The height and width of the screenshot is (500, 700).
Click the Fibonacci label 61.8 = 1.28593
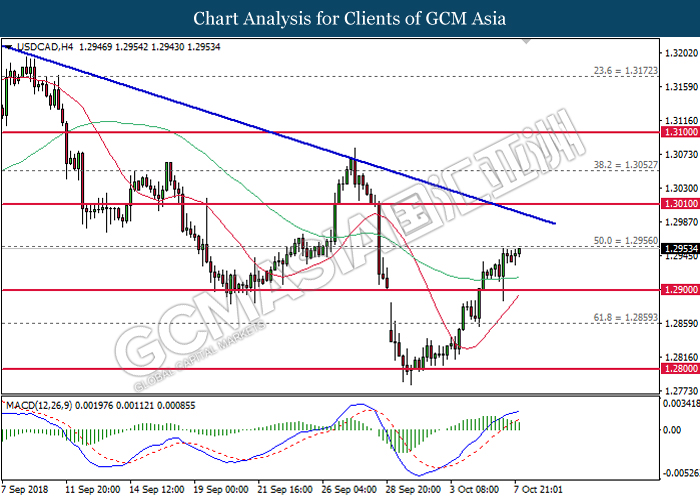click(625, 317)
